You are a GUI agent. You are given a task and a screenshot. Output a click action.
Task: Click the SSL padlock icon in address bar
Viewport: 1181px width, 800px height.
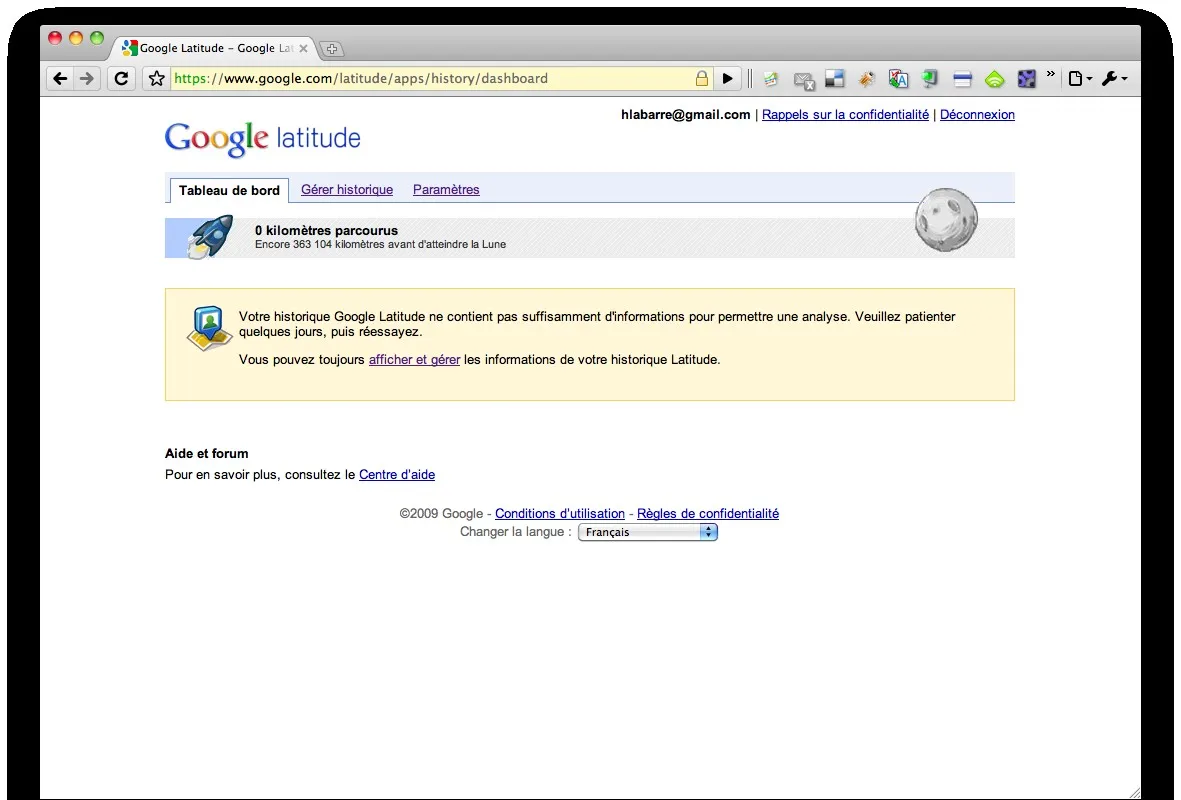coord(701,78)
